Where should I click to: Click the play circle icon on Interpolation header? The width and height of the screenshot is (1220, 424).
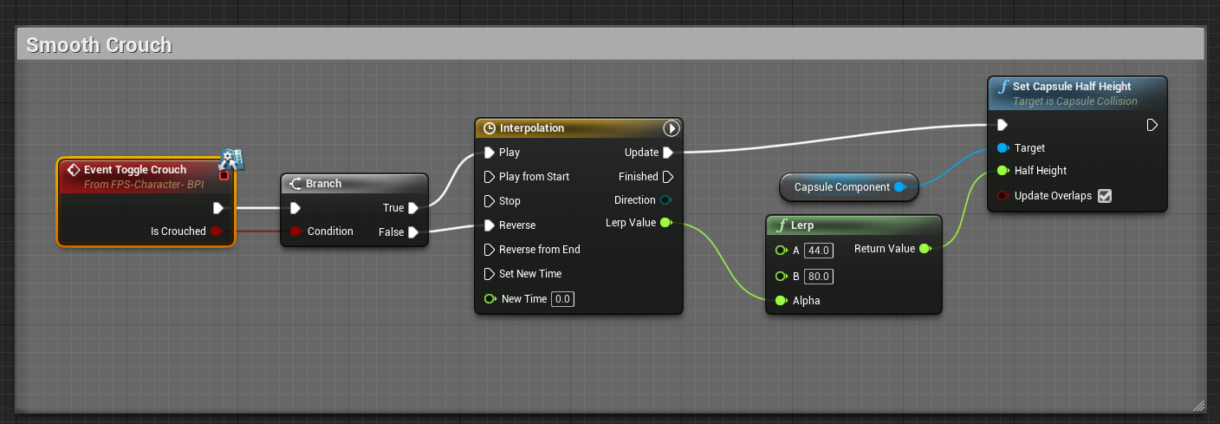point(671,129)
